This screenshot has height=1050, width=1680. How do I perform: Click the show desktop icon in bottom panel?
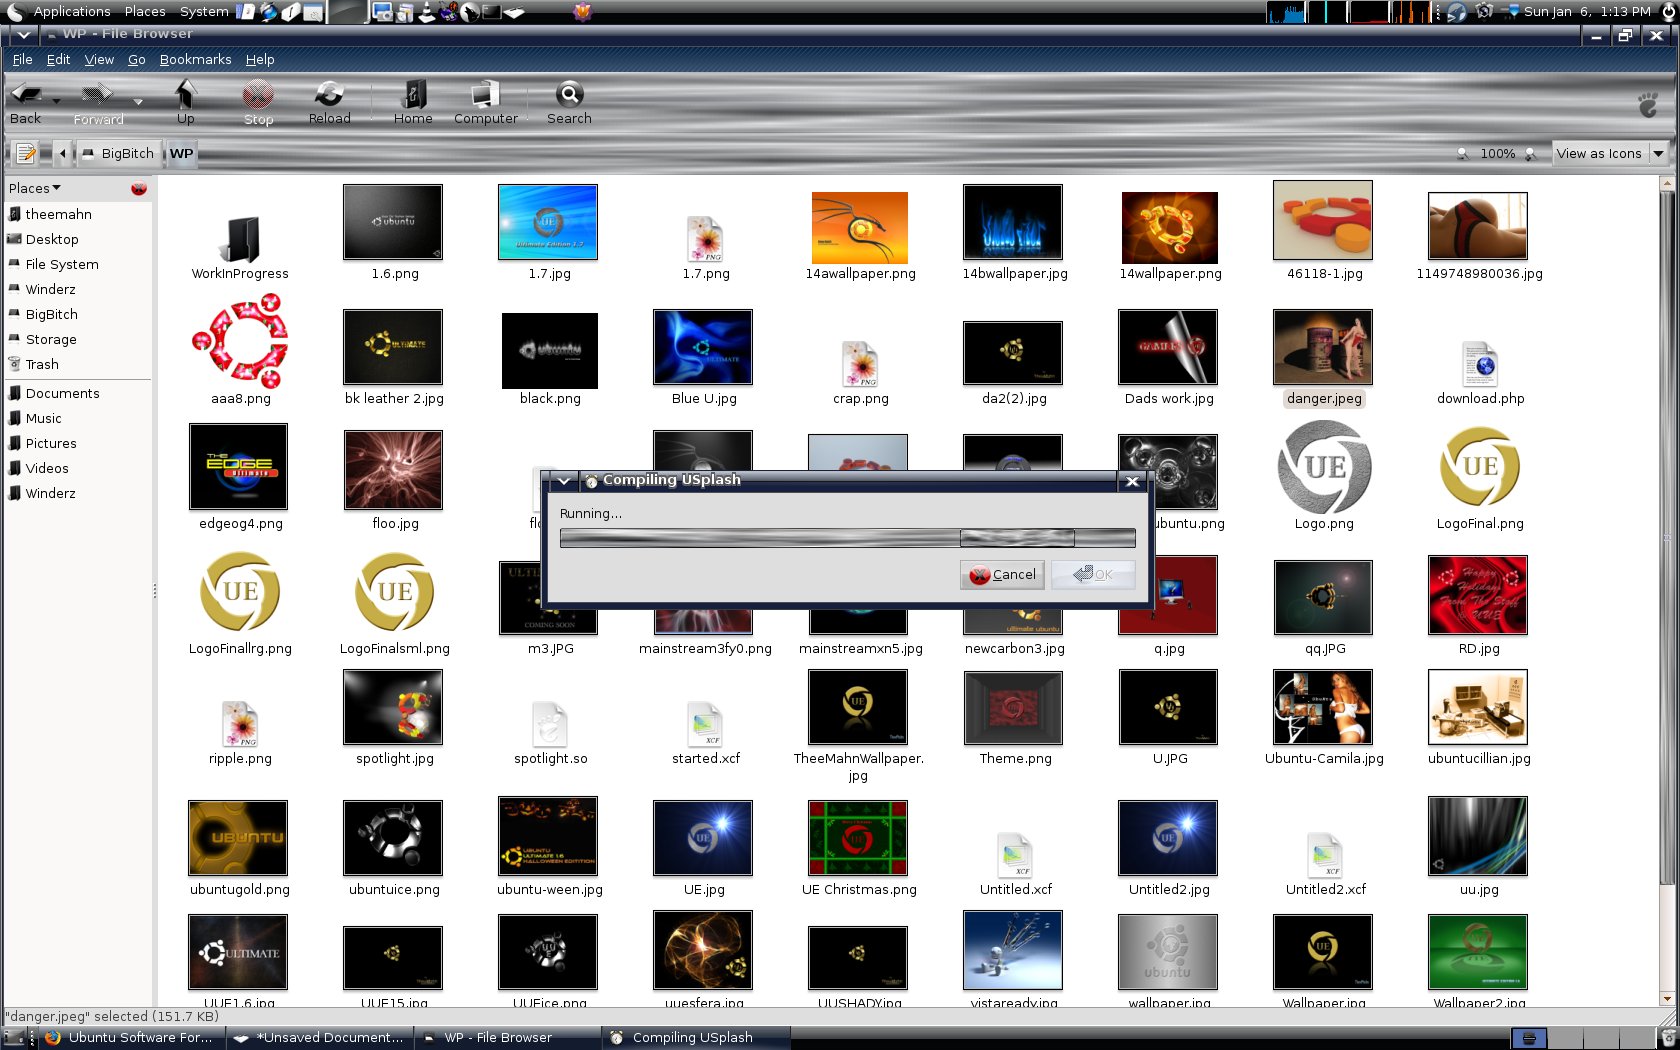click(13, 1038)
